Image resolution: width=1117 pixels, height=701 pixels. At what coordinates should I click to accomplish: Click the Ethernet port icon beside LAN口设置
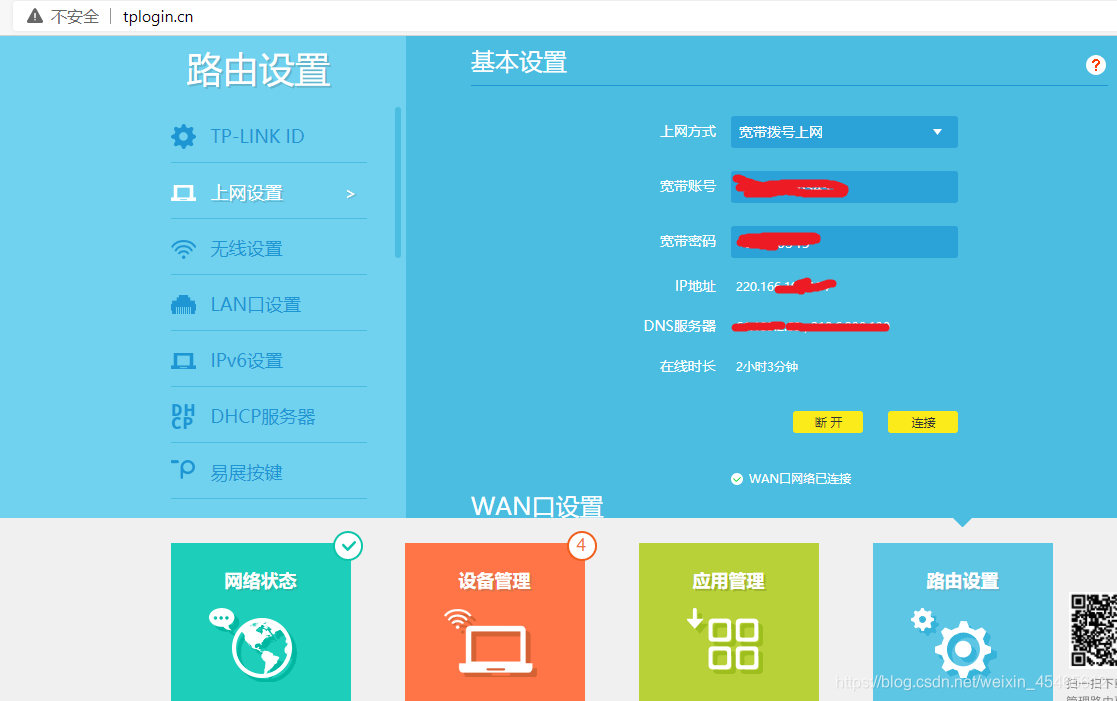pos(183,305)
